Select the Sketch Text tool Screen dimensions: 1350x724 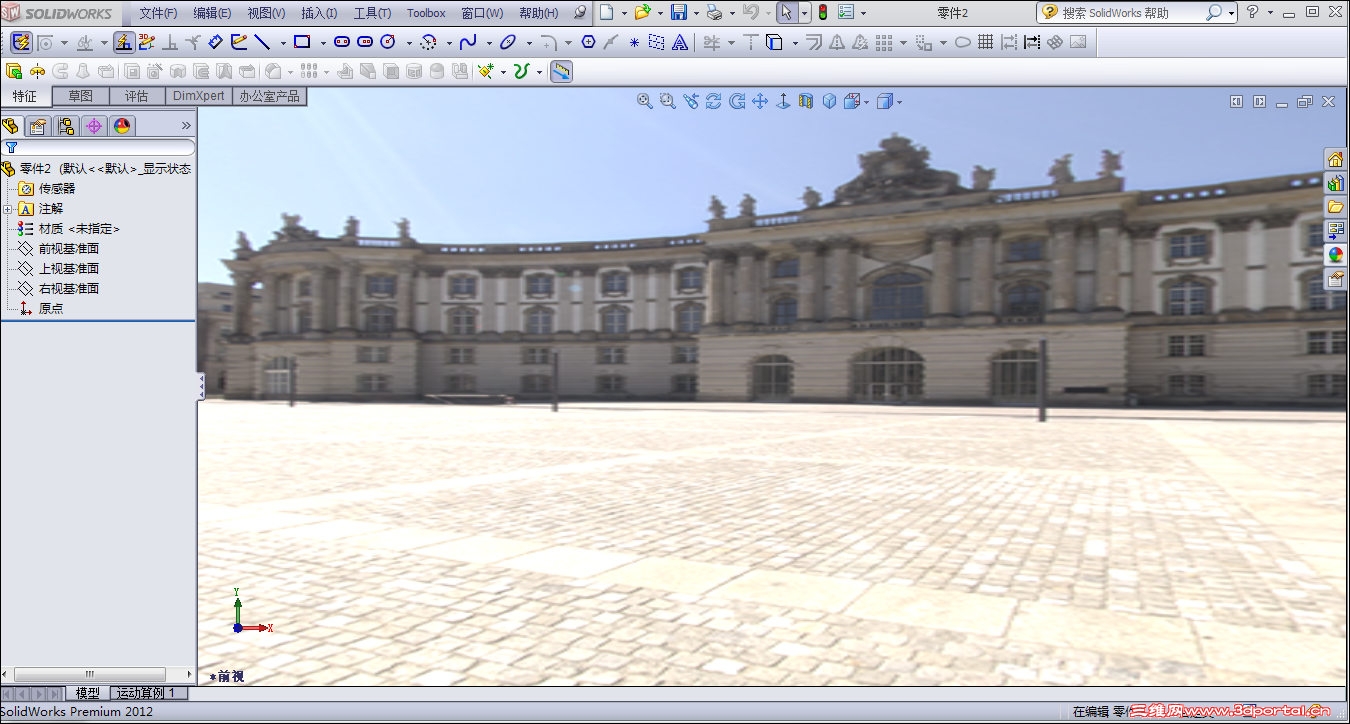(680, 42)
